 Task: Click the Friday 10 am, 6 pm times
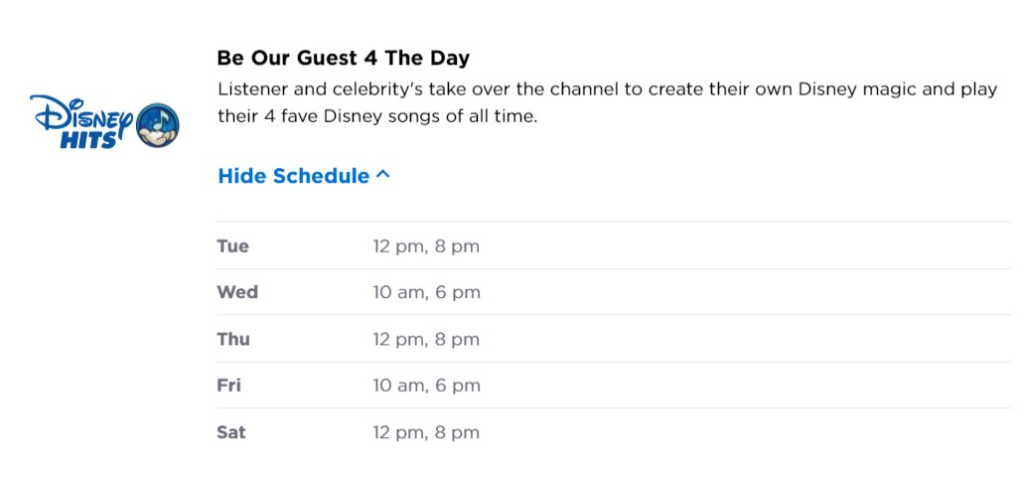pyautogui.click(x=426, y=386)
